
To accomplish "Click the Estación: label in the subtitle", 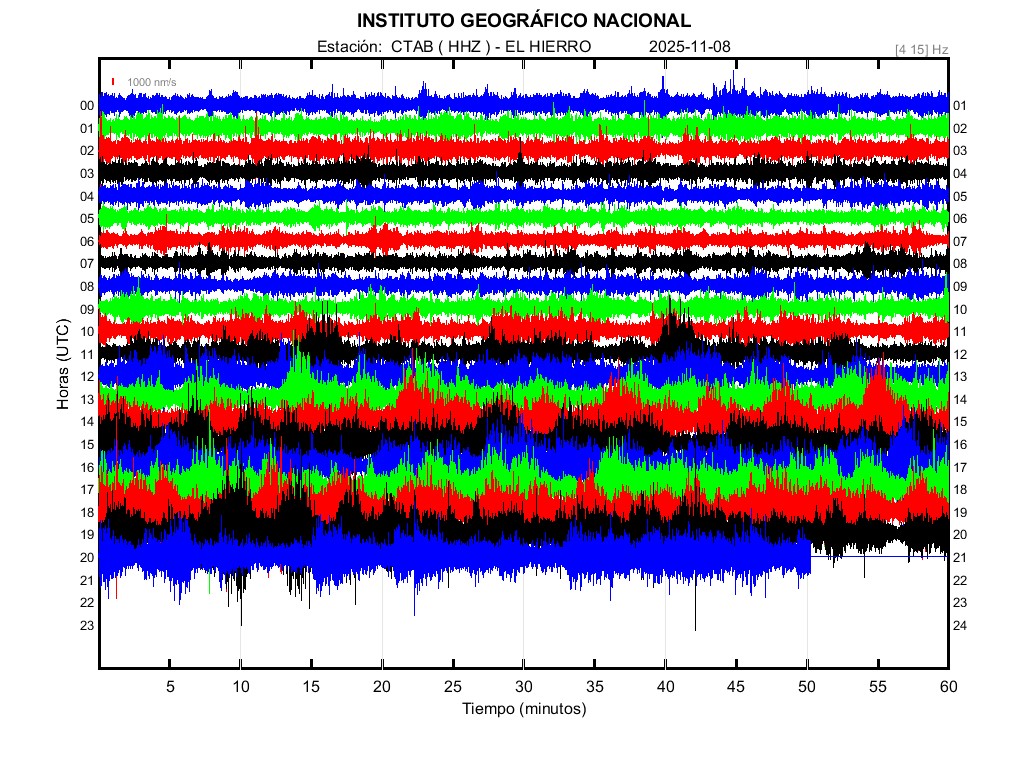I will tap(349, 47).
